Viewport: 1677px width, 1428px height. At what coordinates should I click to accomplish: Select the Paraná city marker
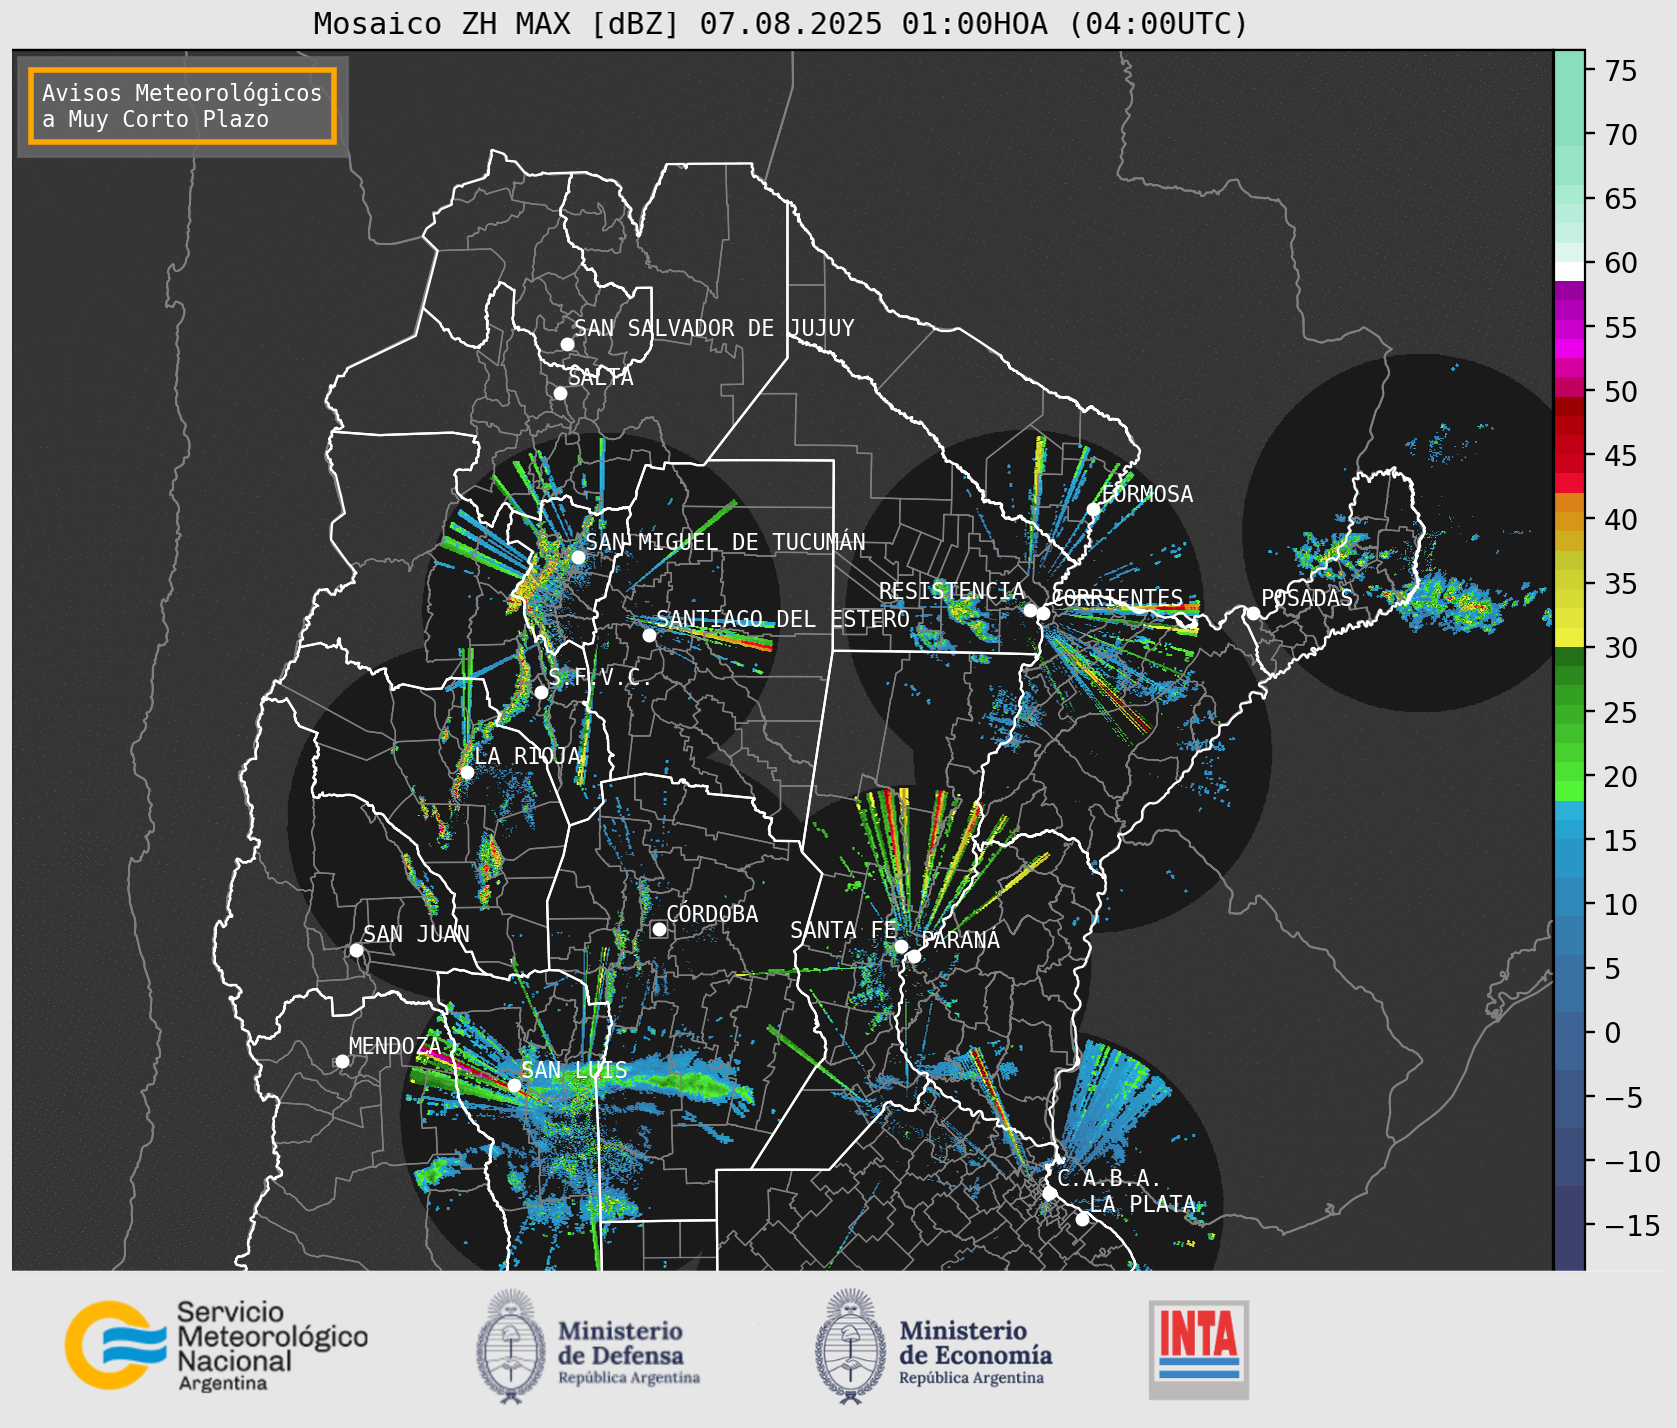pos(913,957)
